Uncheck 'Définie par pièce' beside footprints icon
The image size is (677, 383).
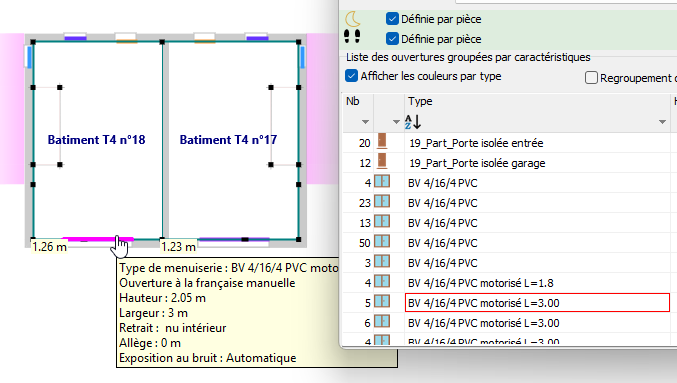coord(392,39)
